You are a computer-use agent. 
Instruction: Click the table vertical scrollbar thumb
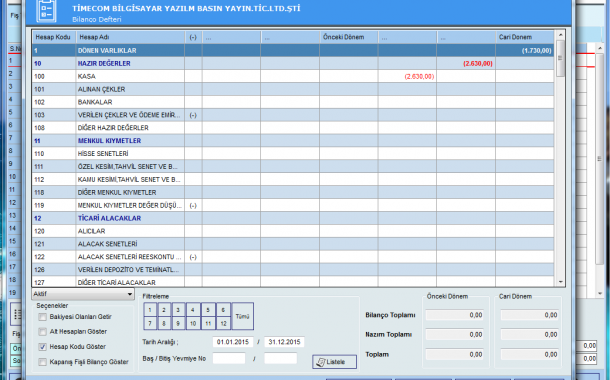[561, 58]
